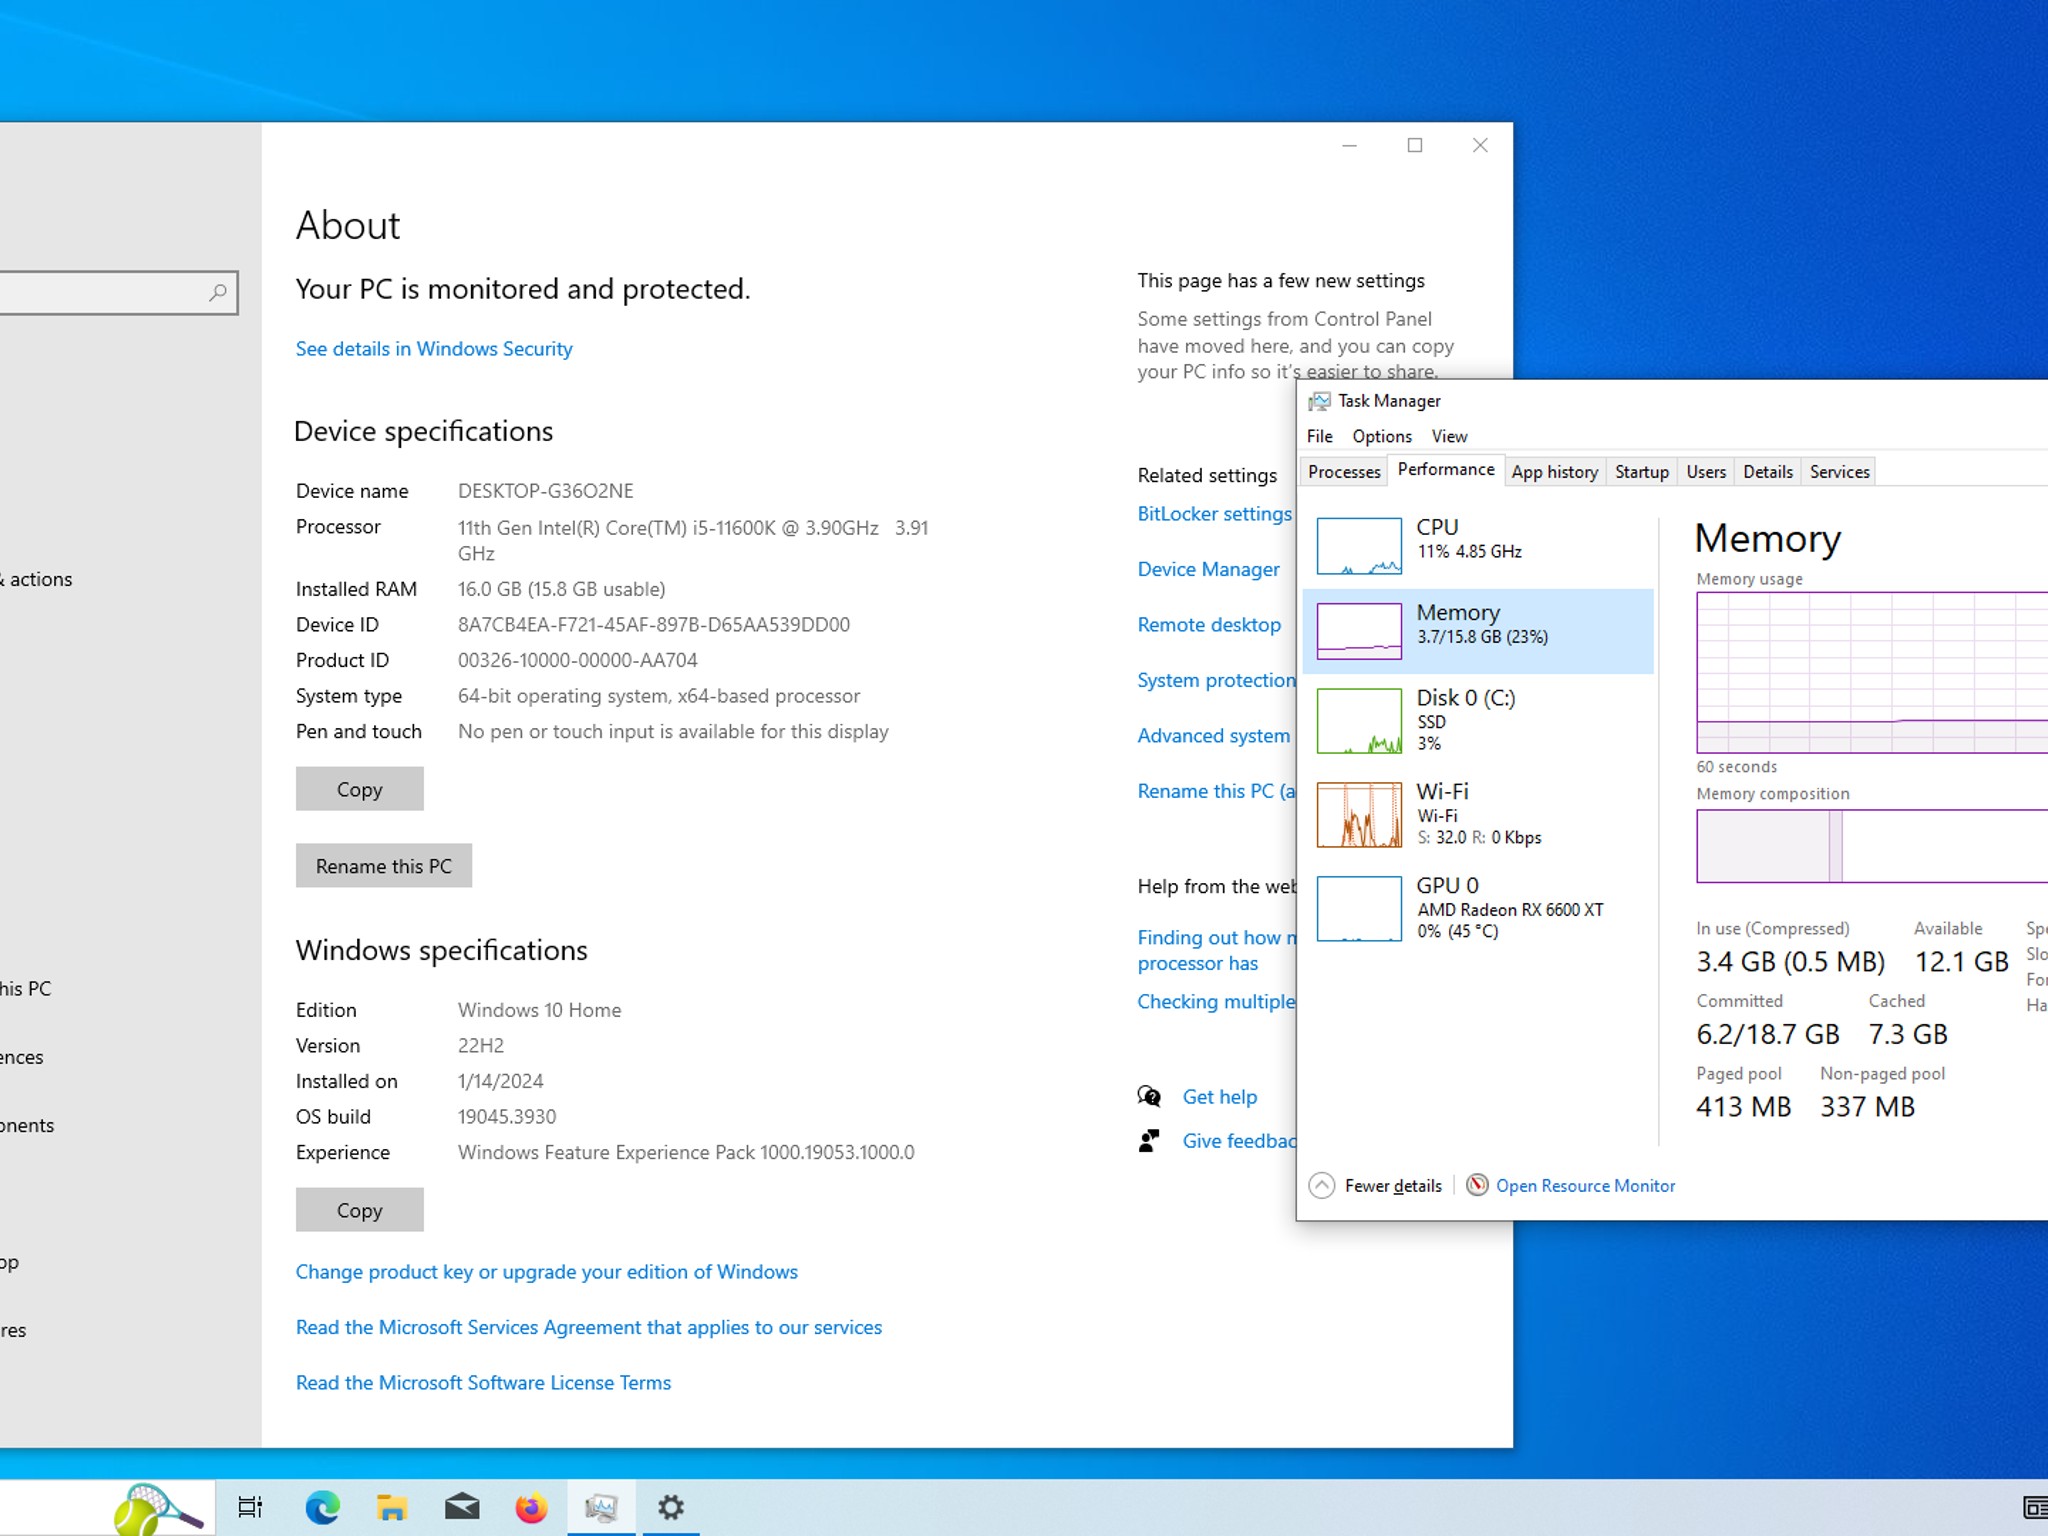The image size is (2048, 1536).
Task: Click the Give feedback person icon
Action: point(1149,1141)
